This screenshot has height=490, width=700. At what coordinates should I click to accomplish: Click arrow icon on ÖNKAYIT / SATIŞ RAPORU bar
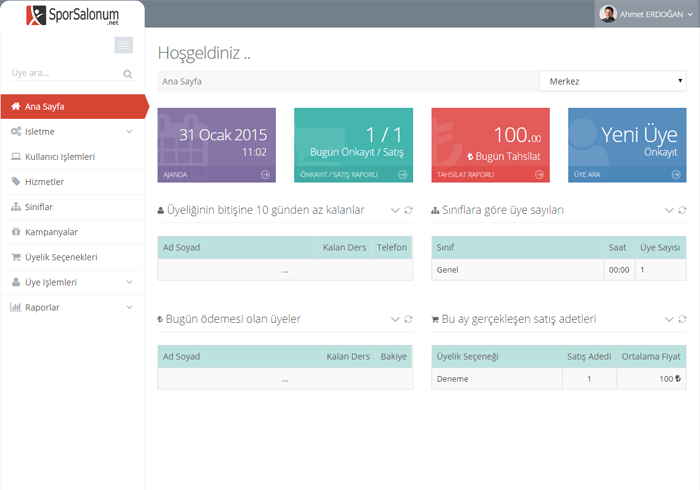click(403, 174)
